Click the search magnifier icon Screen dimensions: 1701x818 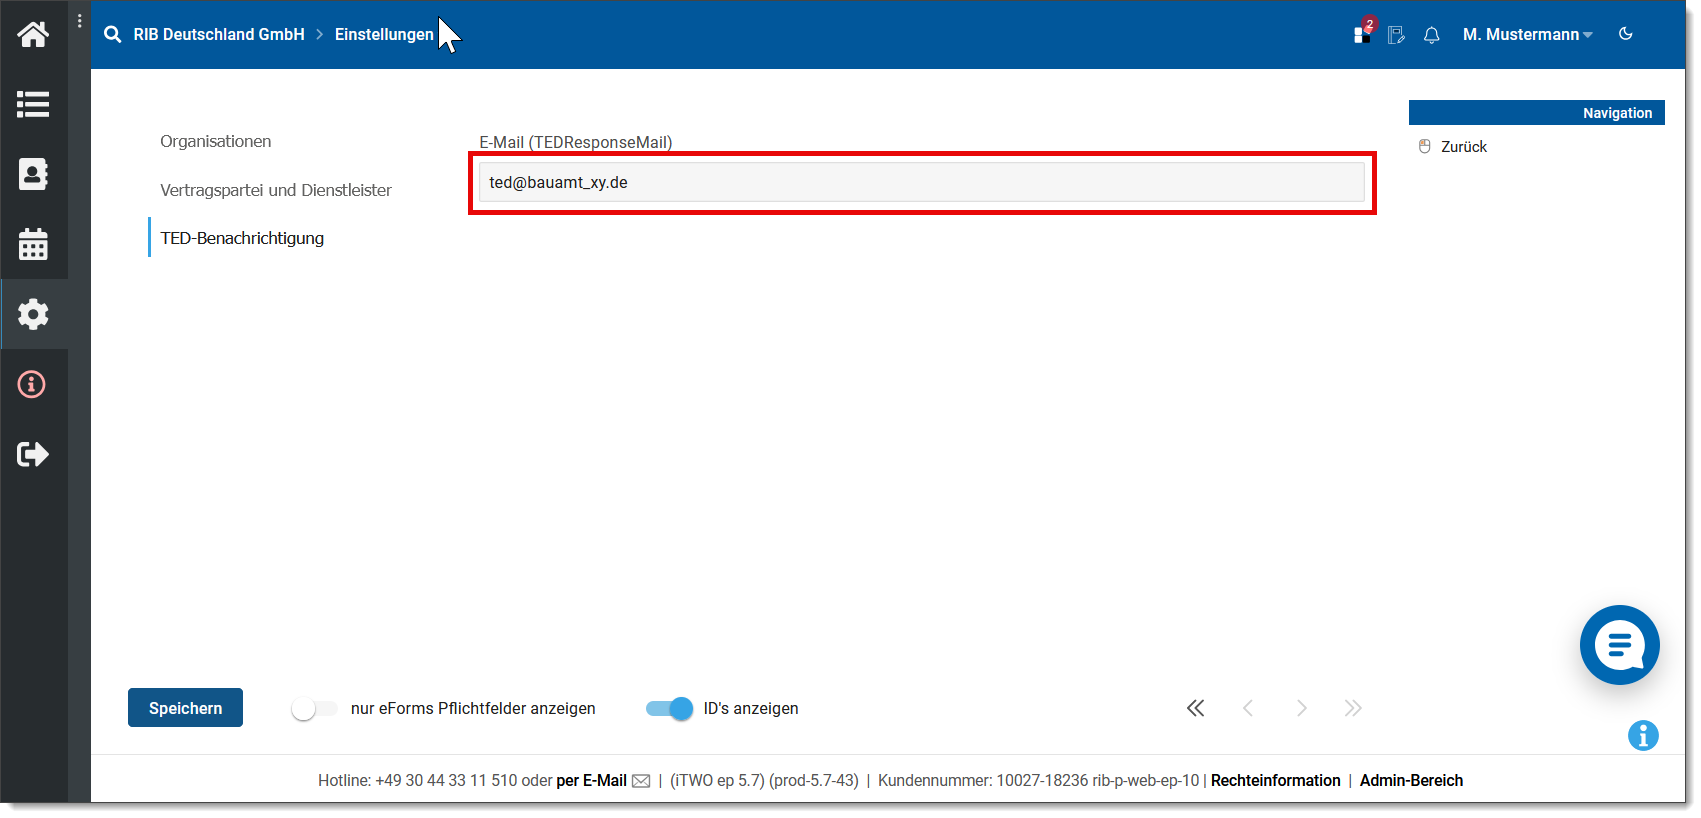pyautogui.click(x=113, y=35)
